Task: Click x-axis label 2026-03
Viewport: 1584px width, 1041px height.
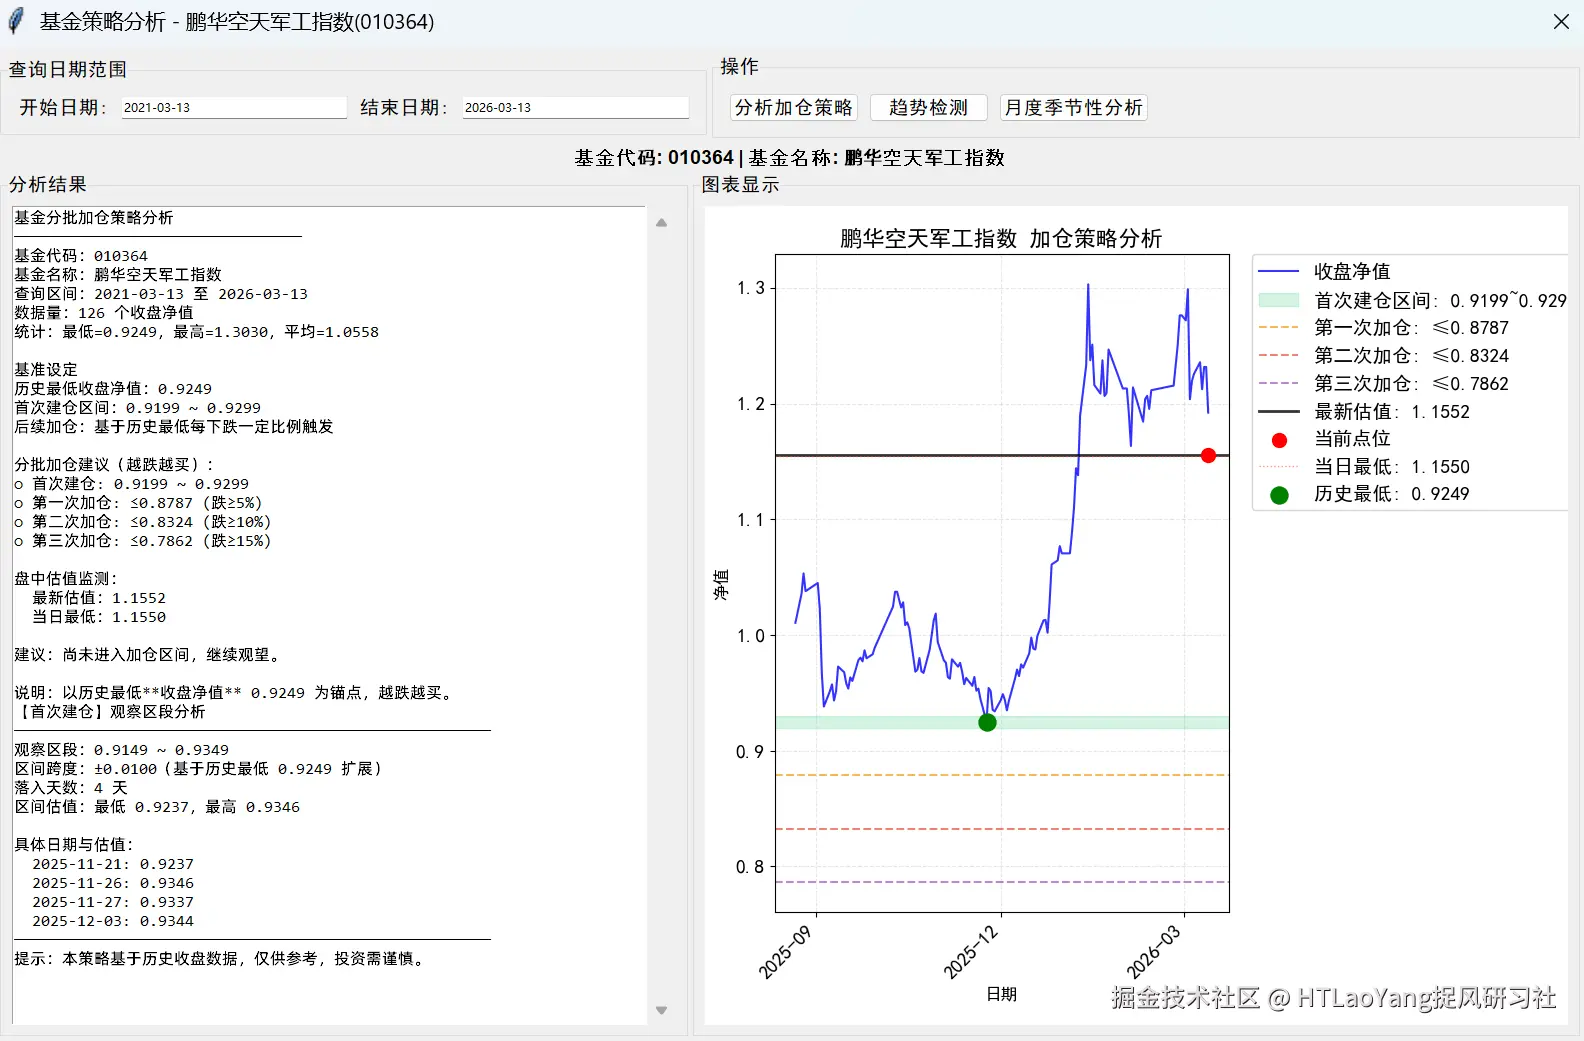Action: [x=1153, y=951]
